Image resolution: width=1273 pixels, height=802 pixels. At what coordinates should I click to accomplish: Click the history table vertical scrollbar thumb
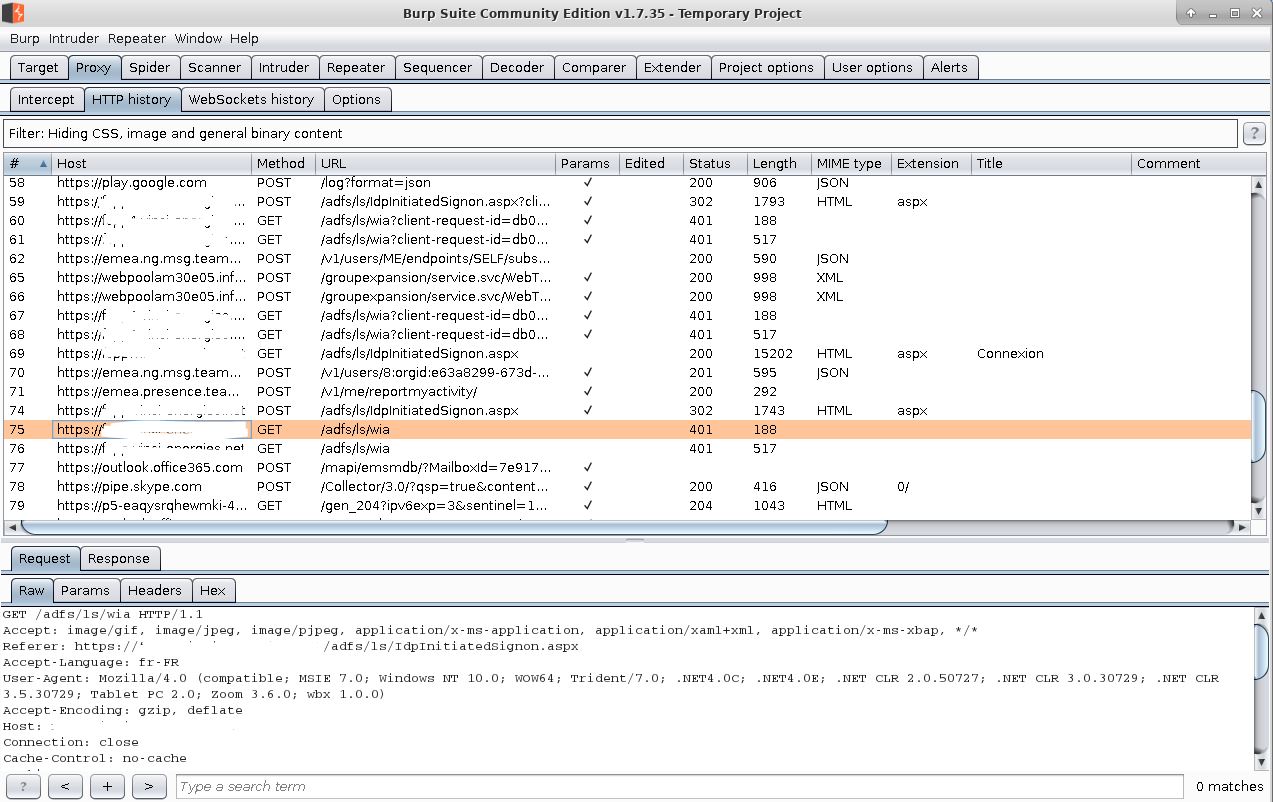click(1258, 425)
